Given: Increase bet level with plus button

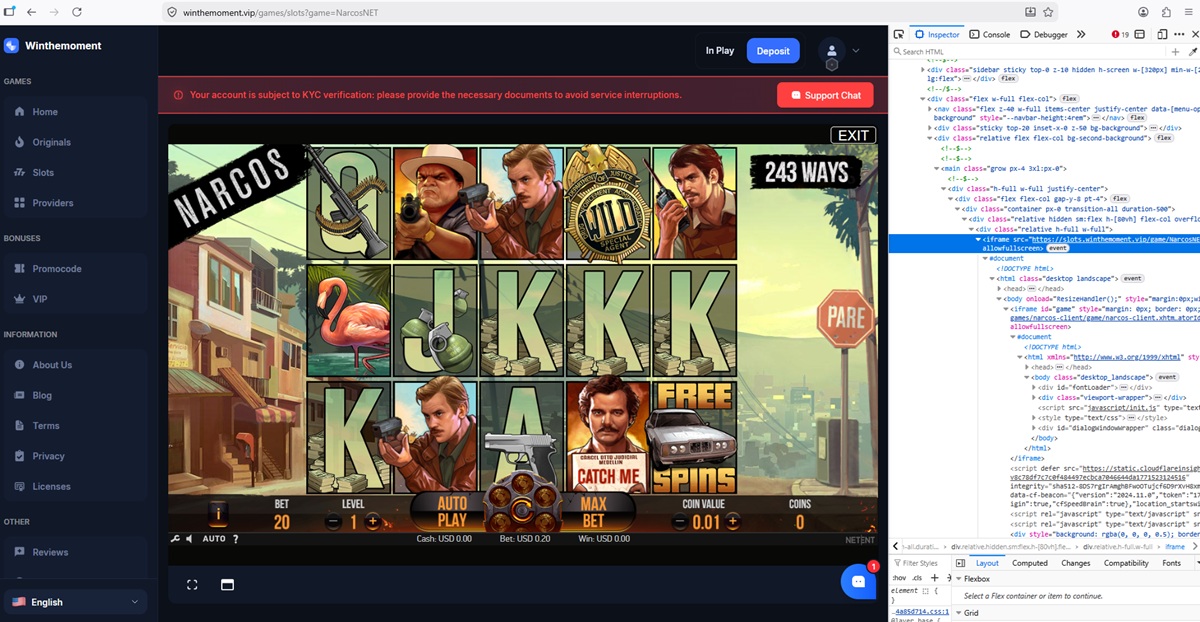Looking at the screenshot, I should pyautogui.click(x=373, y=522).
